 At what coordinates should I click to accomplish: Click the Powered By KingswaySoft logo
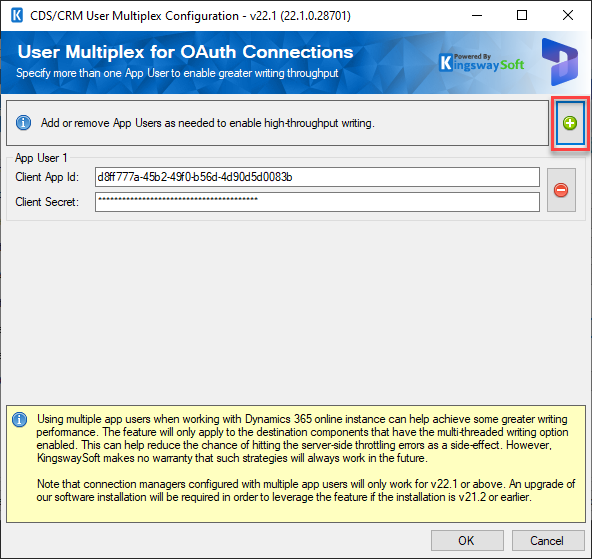(x=482, y=63)
